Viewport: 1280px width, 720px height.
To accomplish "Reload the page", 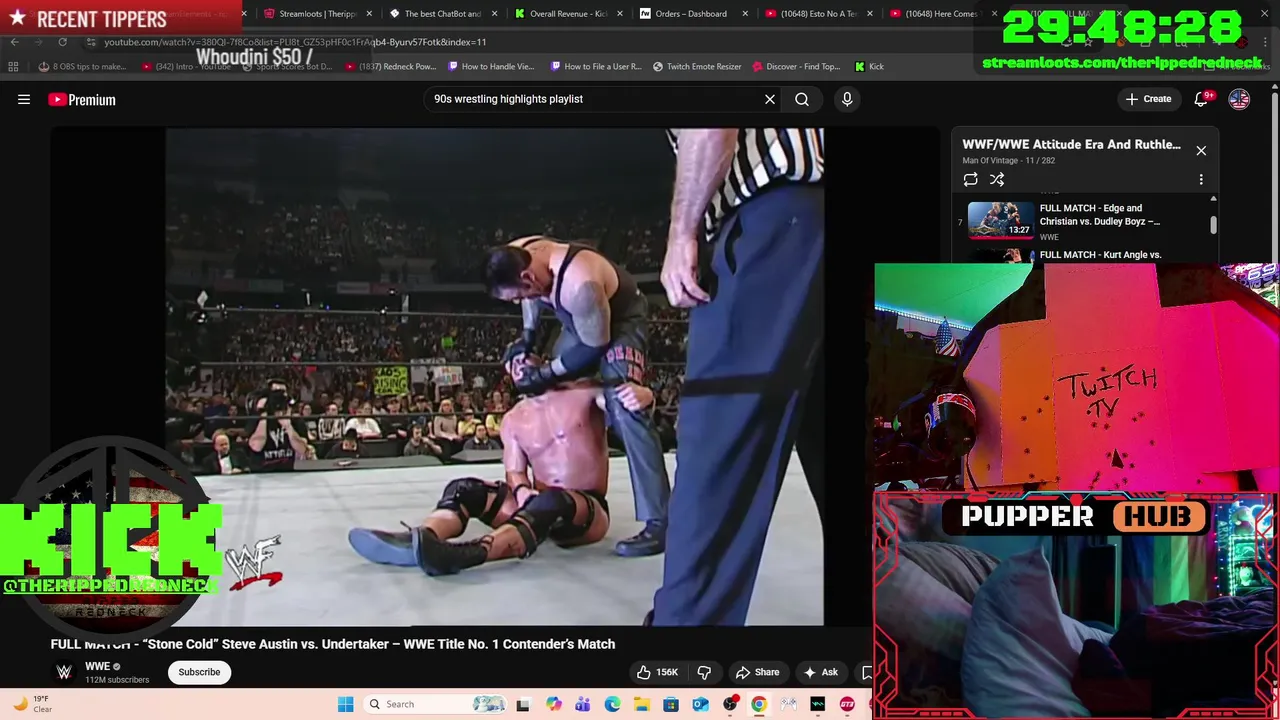I will pos(62,42).
